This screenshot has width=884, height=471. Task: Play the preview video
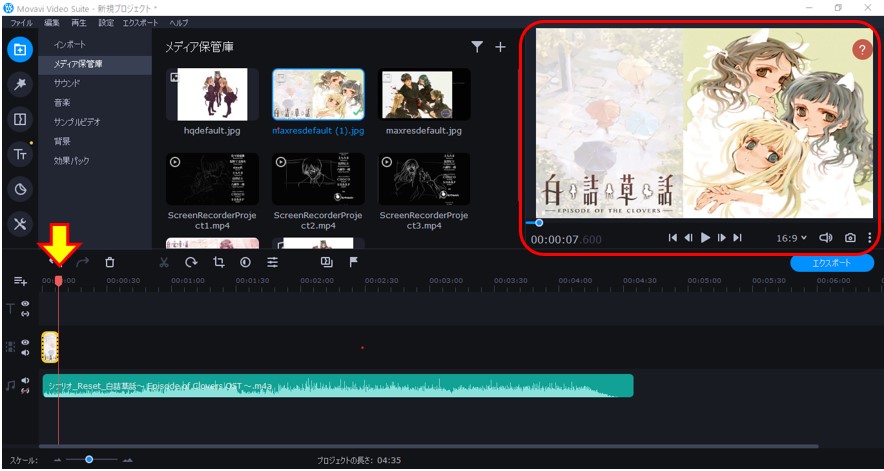click(x=705, y=238)
